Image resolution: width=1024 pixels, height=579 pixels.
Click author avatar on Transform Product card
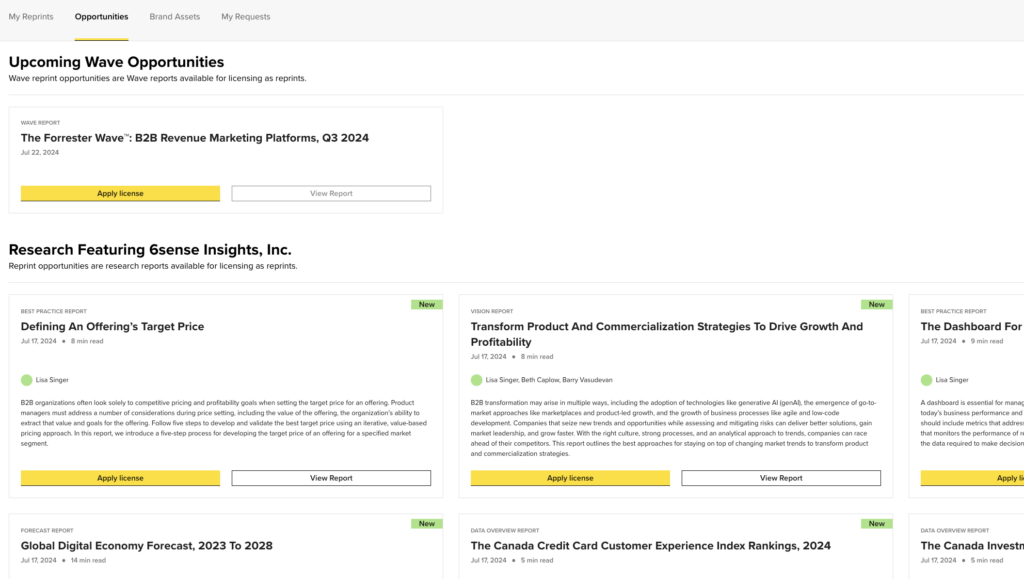pos(476,380)
